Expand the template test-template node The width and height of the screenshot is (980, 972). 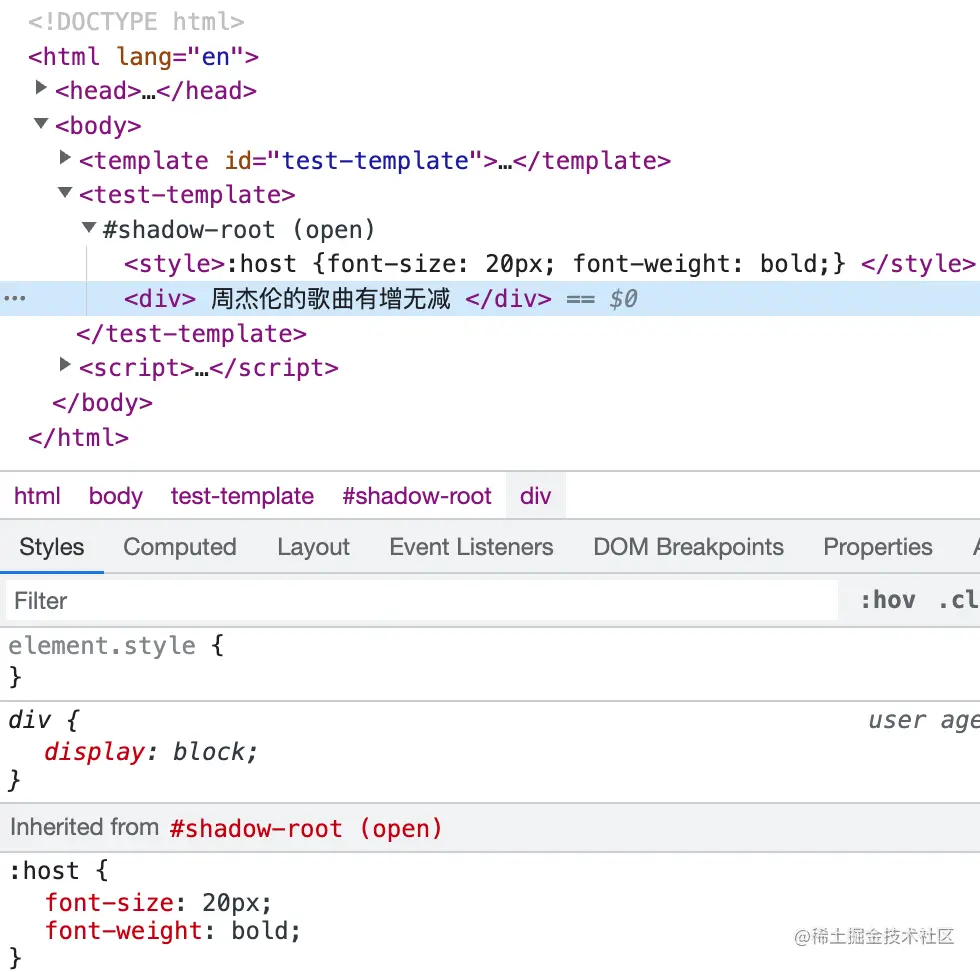(x=64, y=158)
